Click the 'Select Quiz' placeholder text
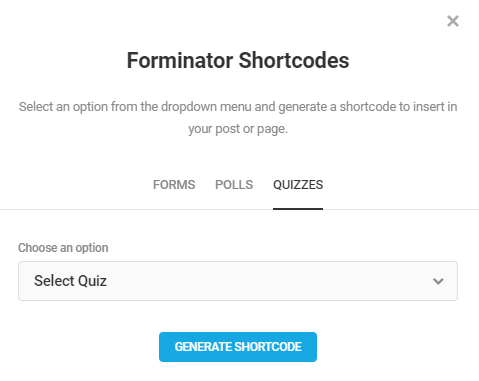This screenshot has width=479, height=381. click(70, 281)
